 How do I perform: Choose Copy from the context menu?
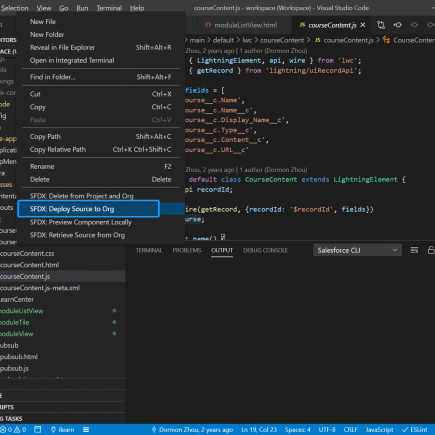coord(101,107)
